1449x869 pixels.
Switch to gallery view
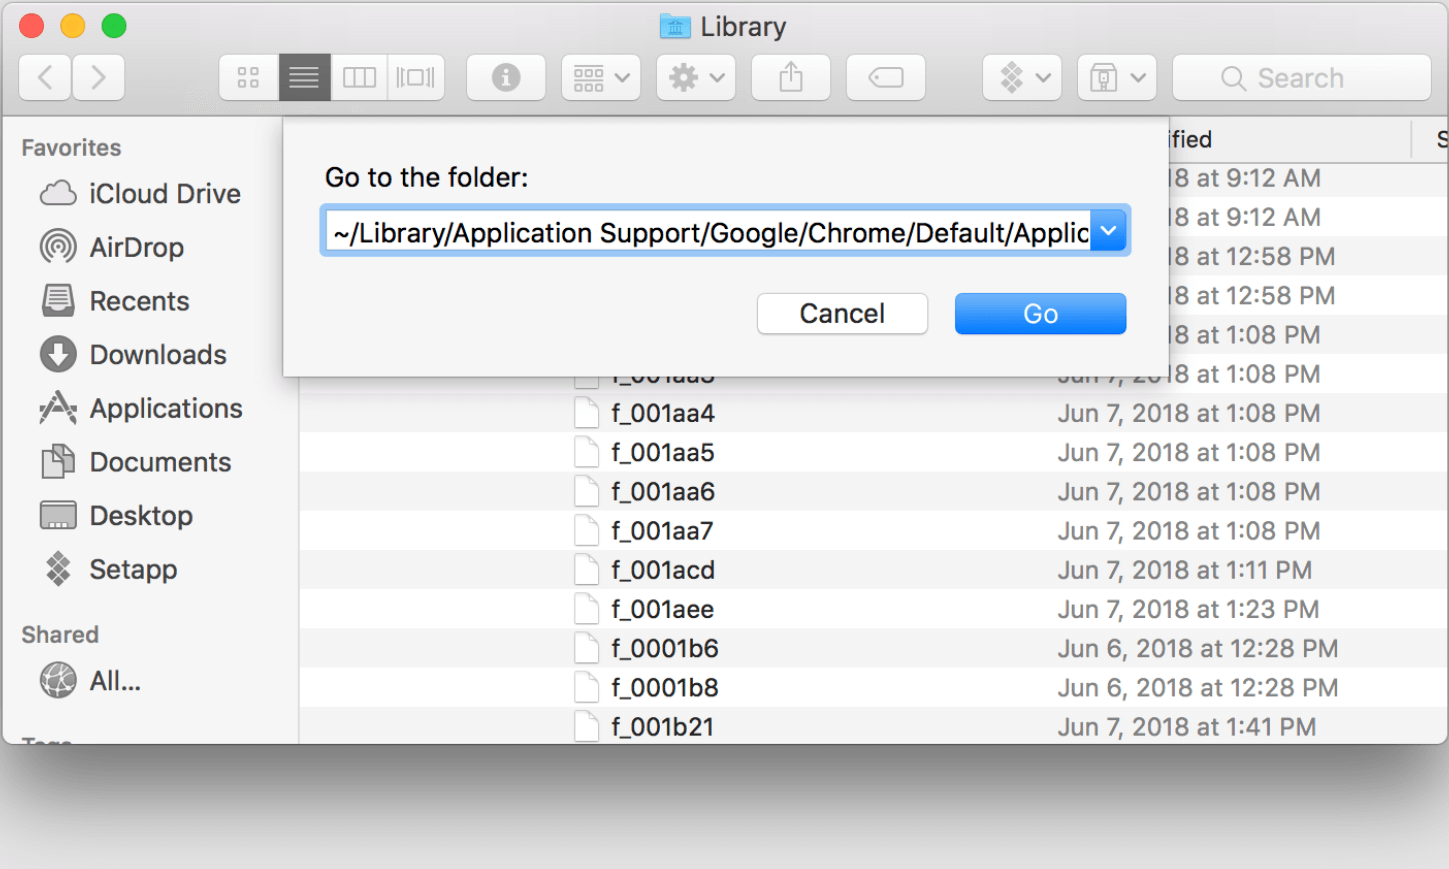(416, 78)
